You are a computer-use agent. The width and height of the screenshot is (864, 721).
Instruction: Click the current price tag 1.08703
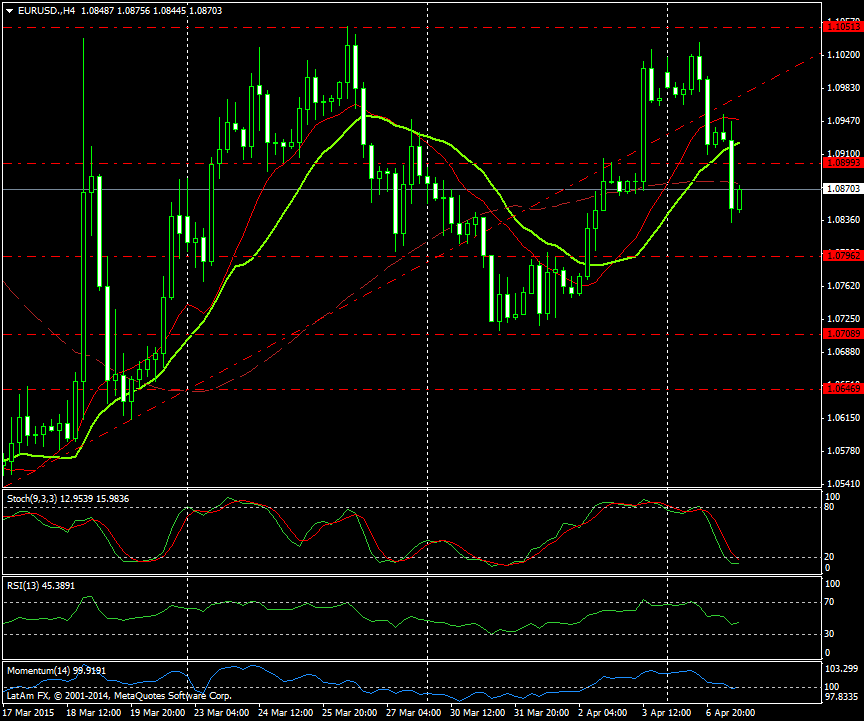pos(838,188)
